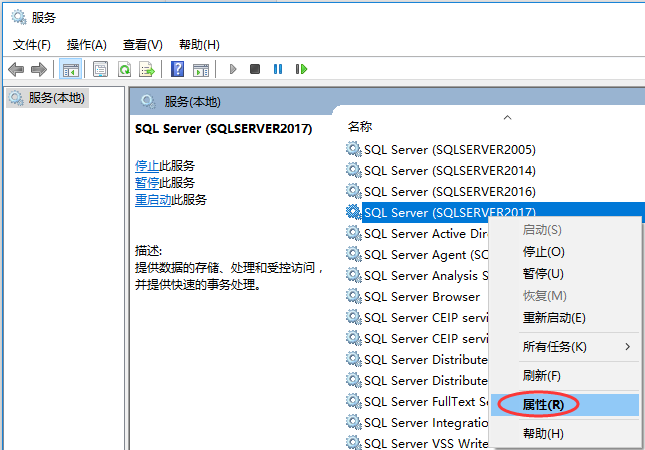Click the 服务(本地) header in details pane
645x450 pixels.
coord(192,102)
